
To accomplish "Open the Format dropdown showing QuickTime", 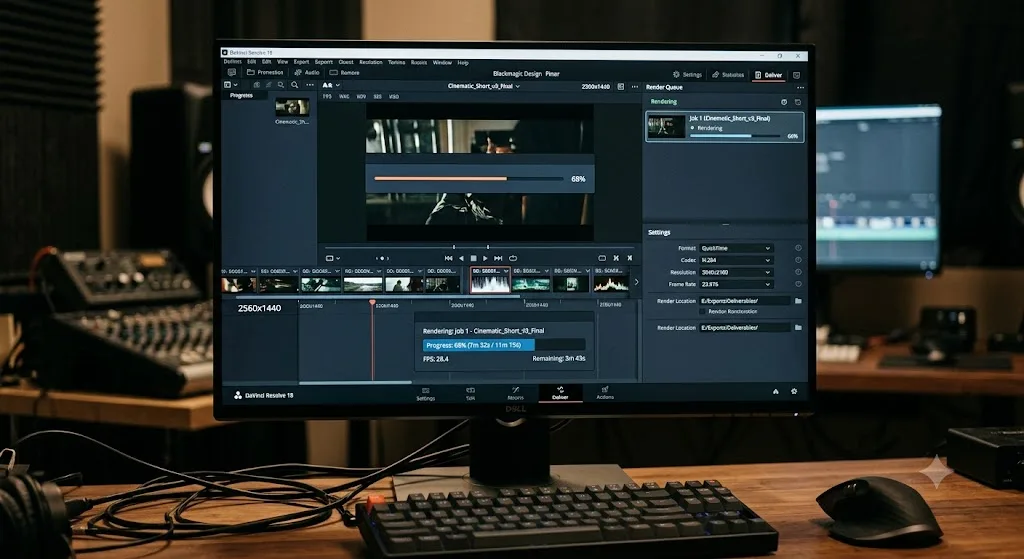I will click(736, 248).
